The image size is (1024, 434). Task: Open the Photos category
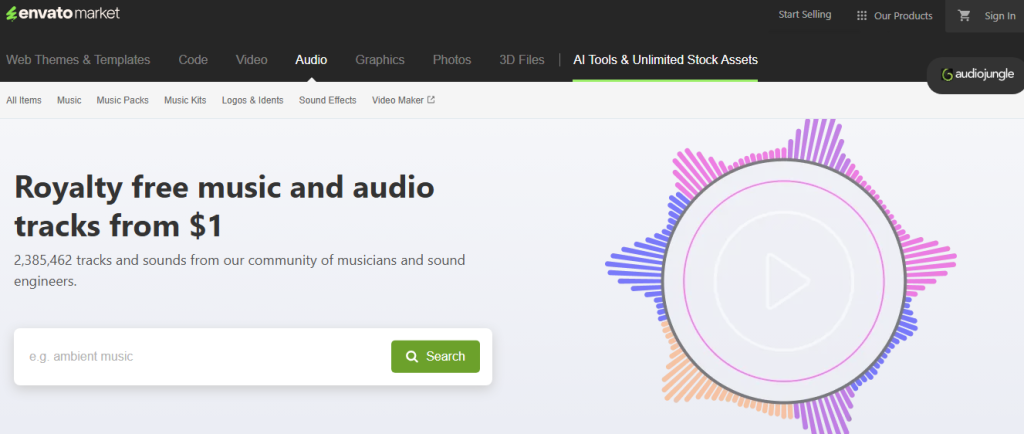pos(452,60)
